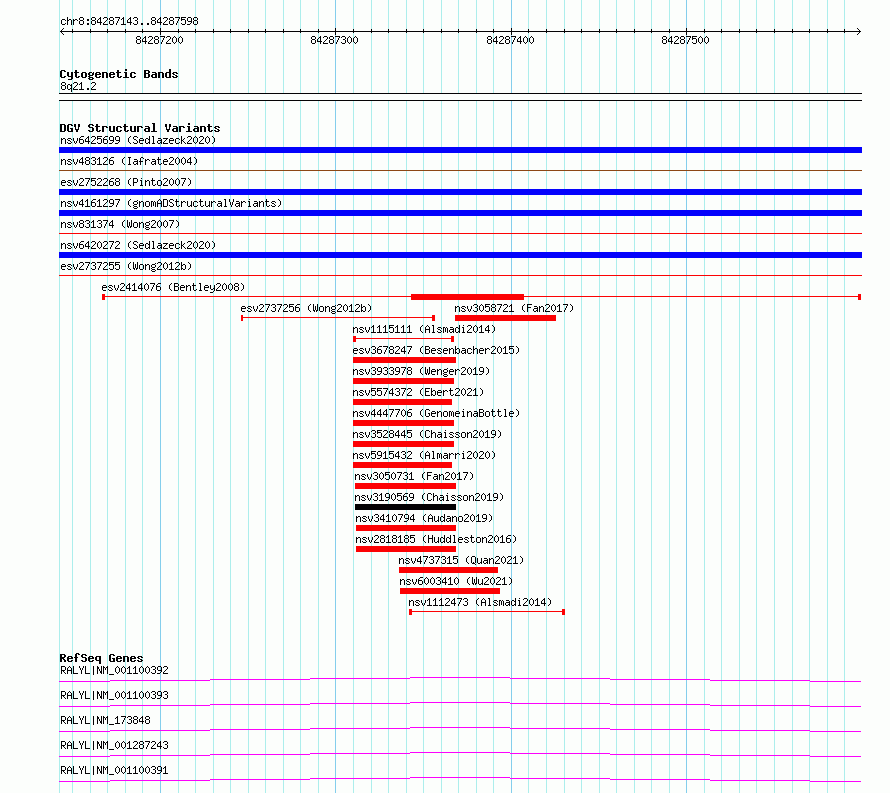890x793 pixels.
Task: Click the red bar under nsv2818185
Action: tap(406, 549)
